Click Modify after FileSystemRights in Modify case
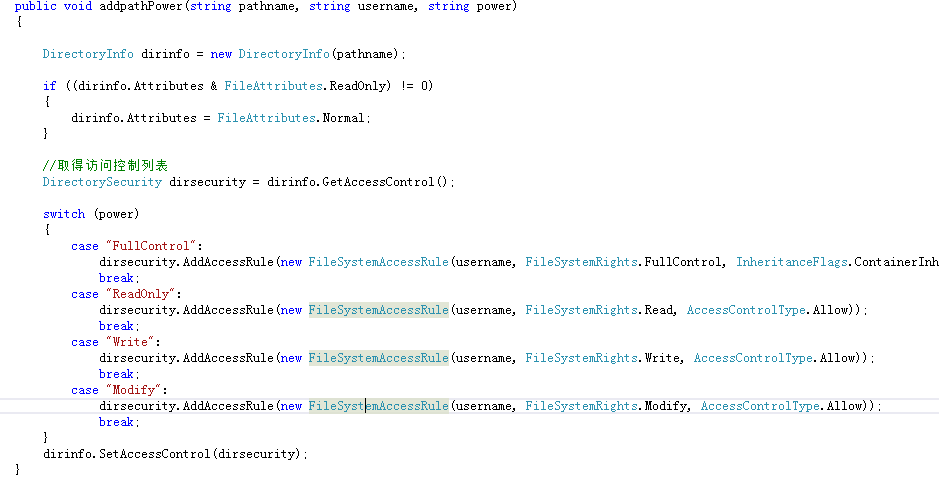 click(x=665, y=406)
